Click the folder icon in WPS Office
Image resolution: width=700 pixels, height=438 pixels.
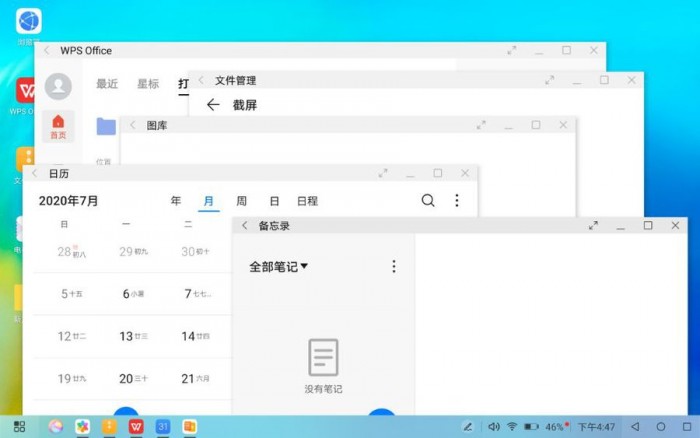coord(106,126)
